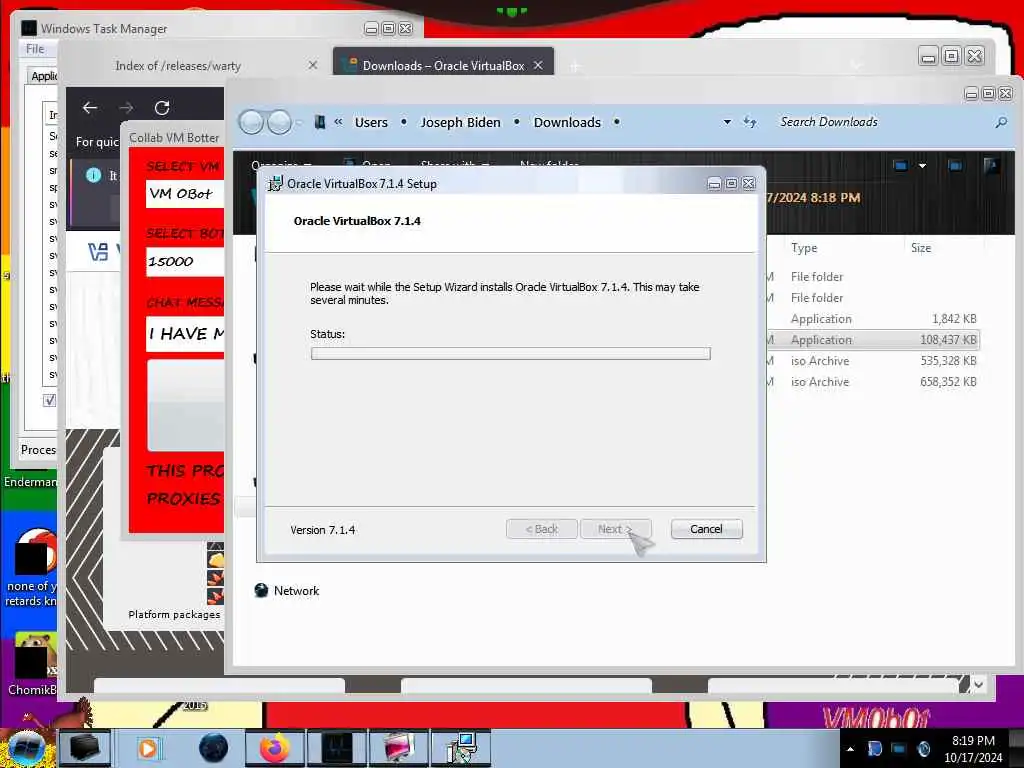Viewport: 1024px width, 768px height.
Task: Switch to Downloads – Oracle VirtualBox browser tab
Action: click(443, 65)
